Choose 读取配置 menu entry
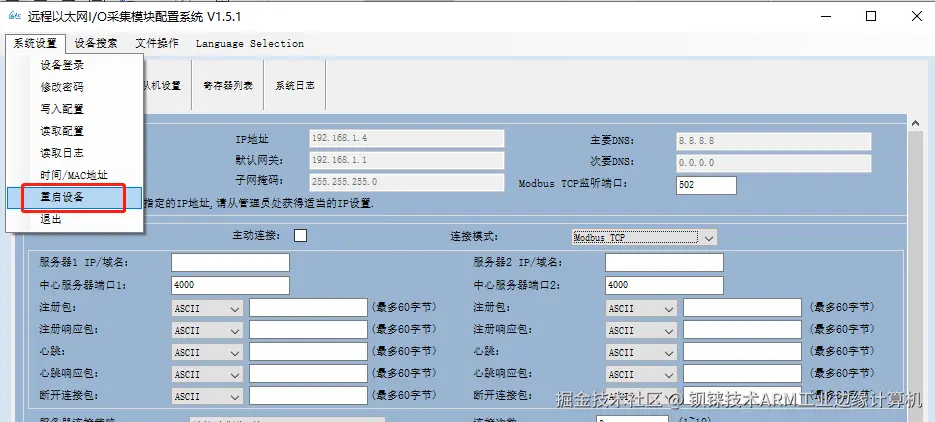The width and height of the screenshot is (935, 422). [75, 131]
